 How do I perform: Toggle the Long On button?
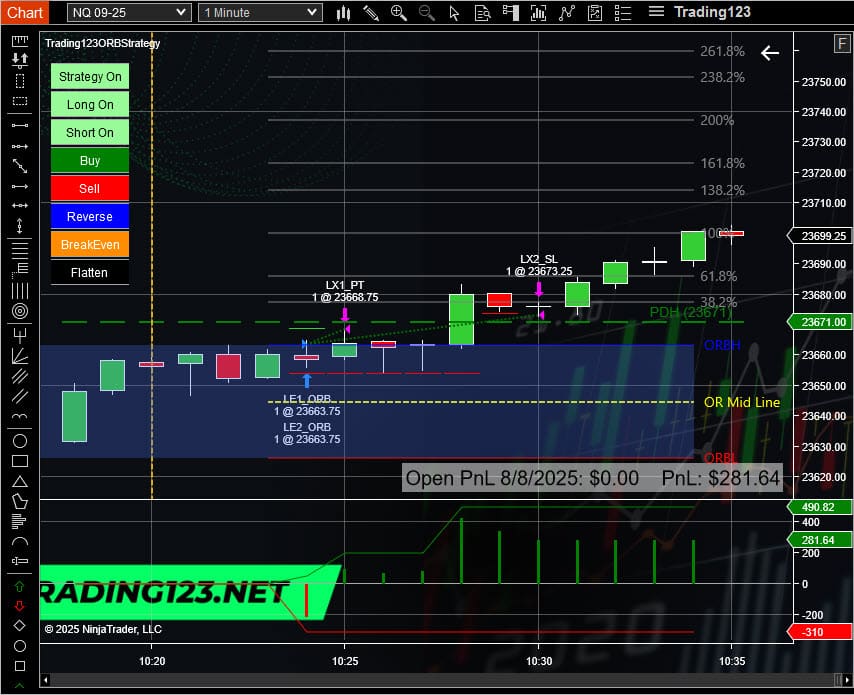click(x=90, y=105)
